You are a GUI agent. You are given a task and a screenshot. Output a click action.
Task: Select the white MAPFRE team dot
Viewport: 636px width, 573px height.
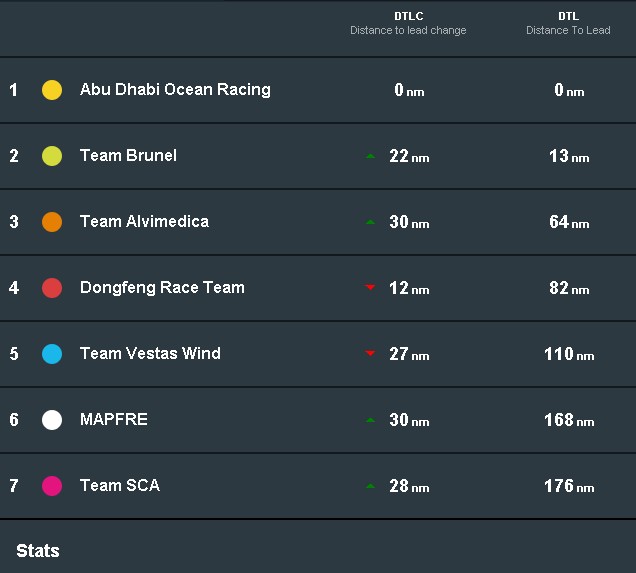(52, 420)
